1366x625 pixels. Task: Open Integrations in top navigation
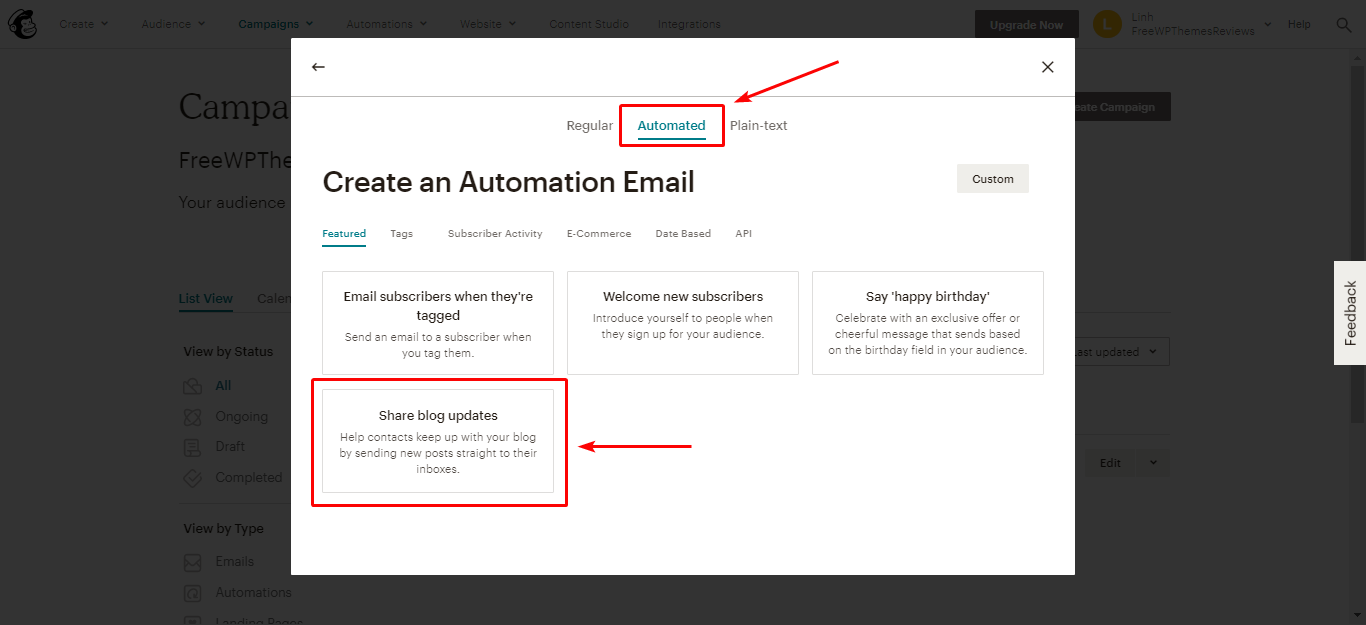click(x=689, y=24)
